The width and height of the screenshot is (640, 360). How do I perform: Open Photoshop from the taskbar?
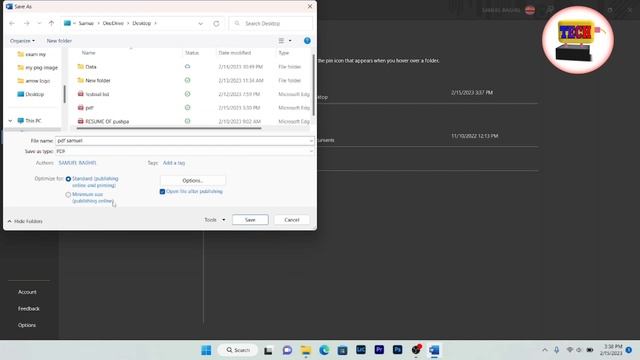click(x=398, y=350)
